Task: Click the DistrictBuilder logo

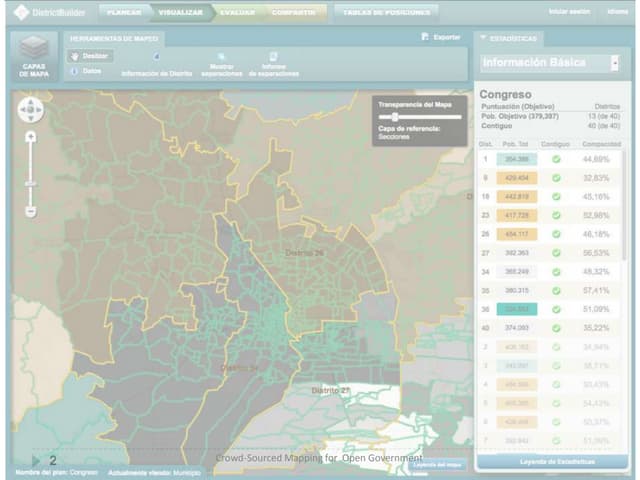Action: coord(49,13)
